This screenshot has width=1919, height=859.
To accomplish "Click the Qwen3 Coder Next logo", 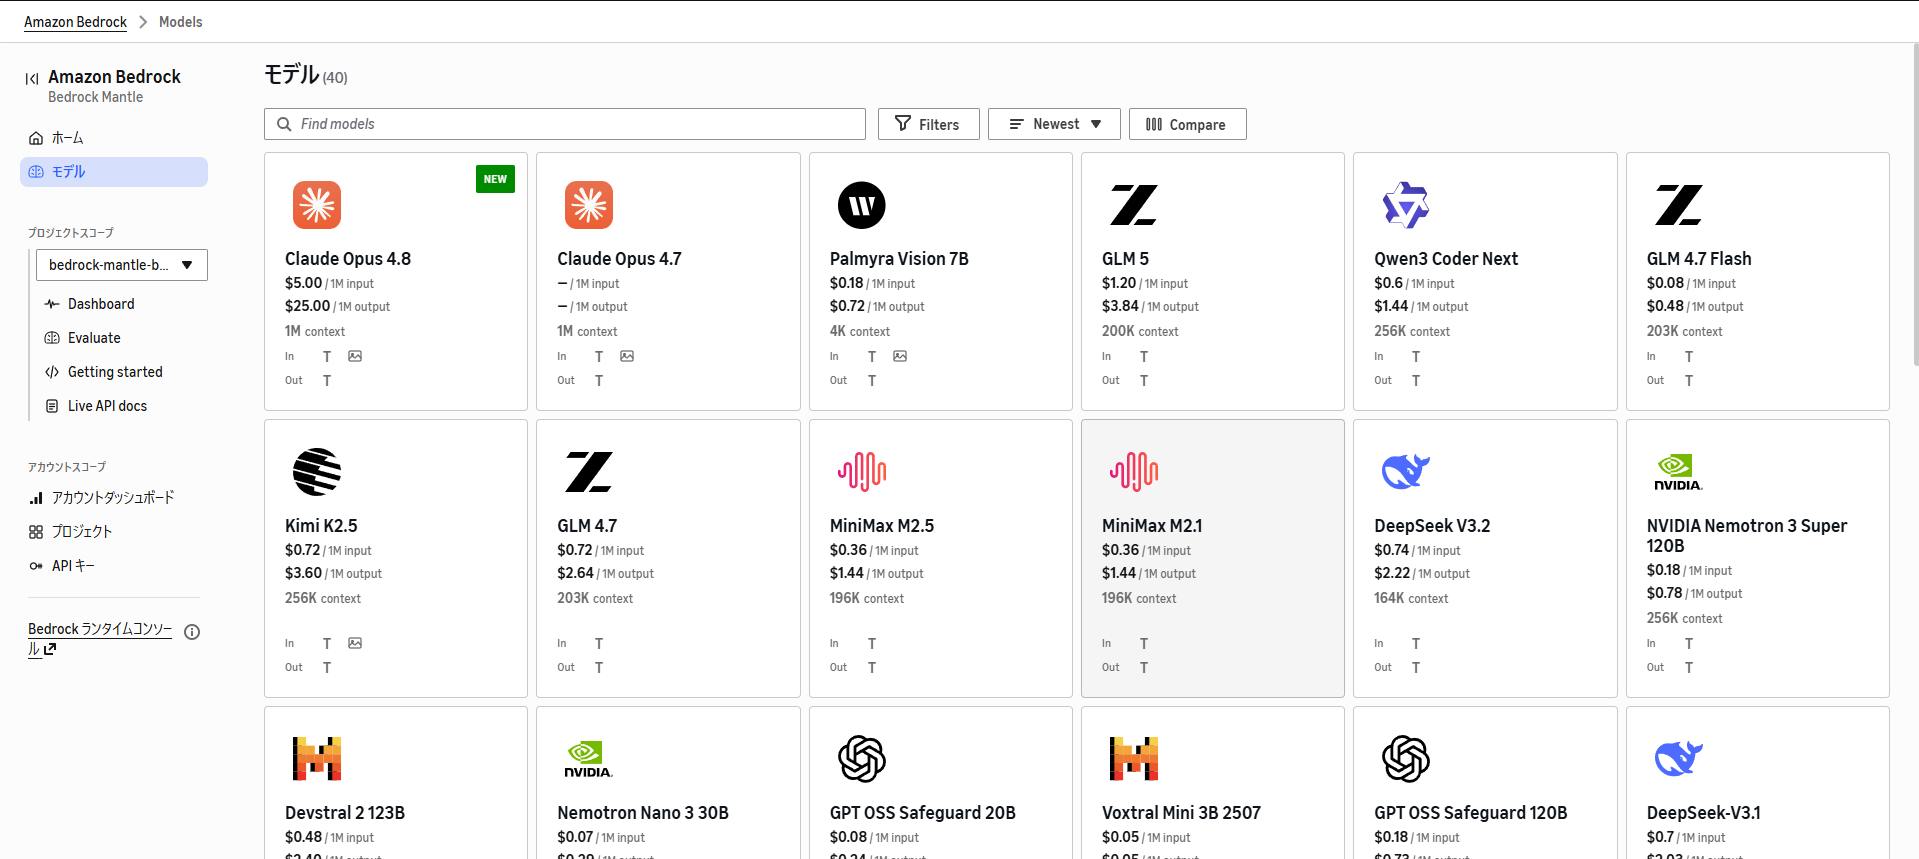I will pyautogui.click(x=1406, y=205).
